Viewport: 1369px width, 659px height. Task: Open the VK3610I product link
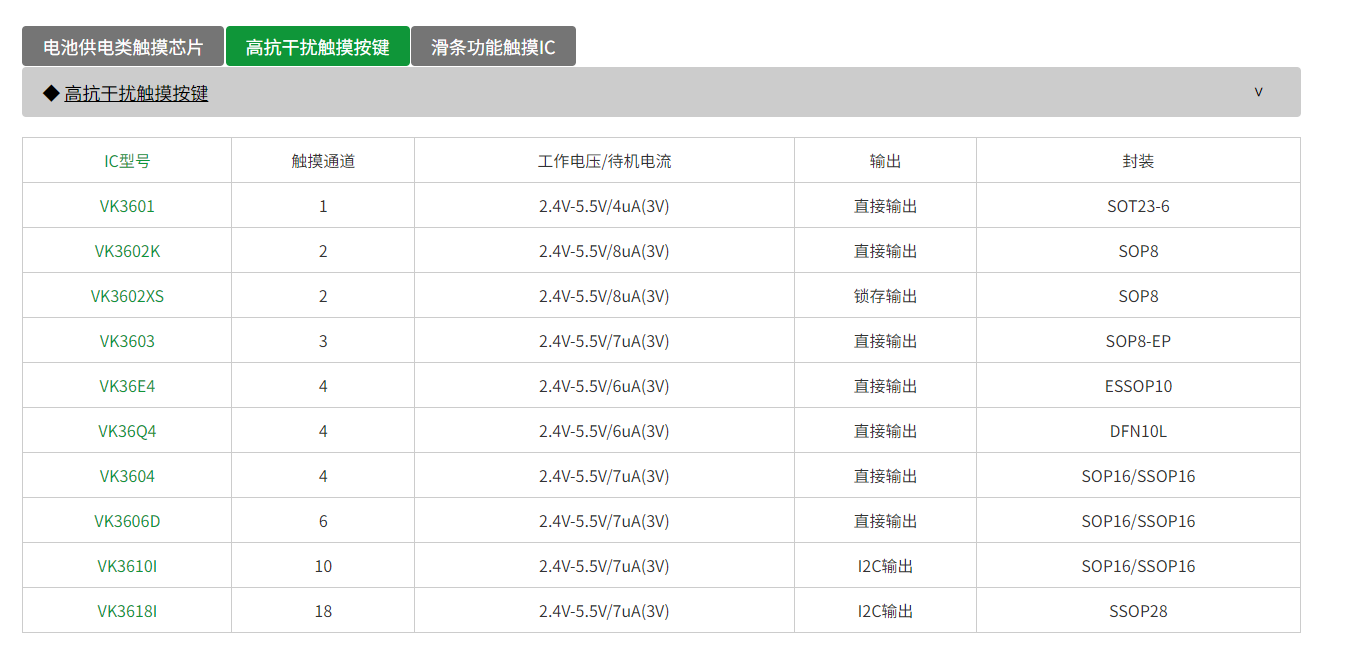pyautogui.click(x=127, y=566)
